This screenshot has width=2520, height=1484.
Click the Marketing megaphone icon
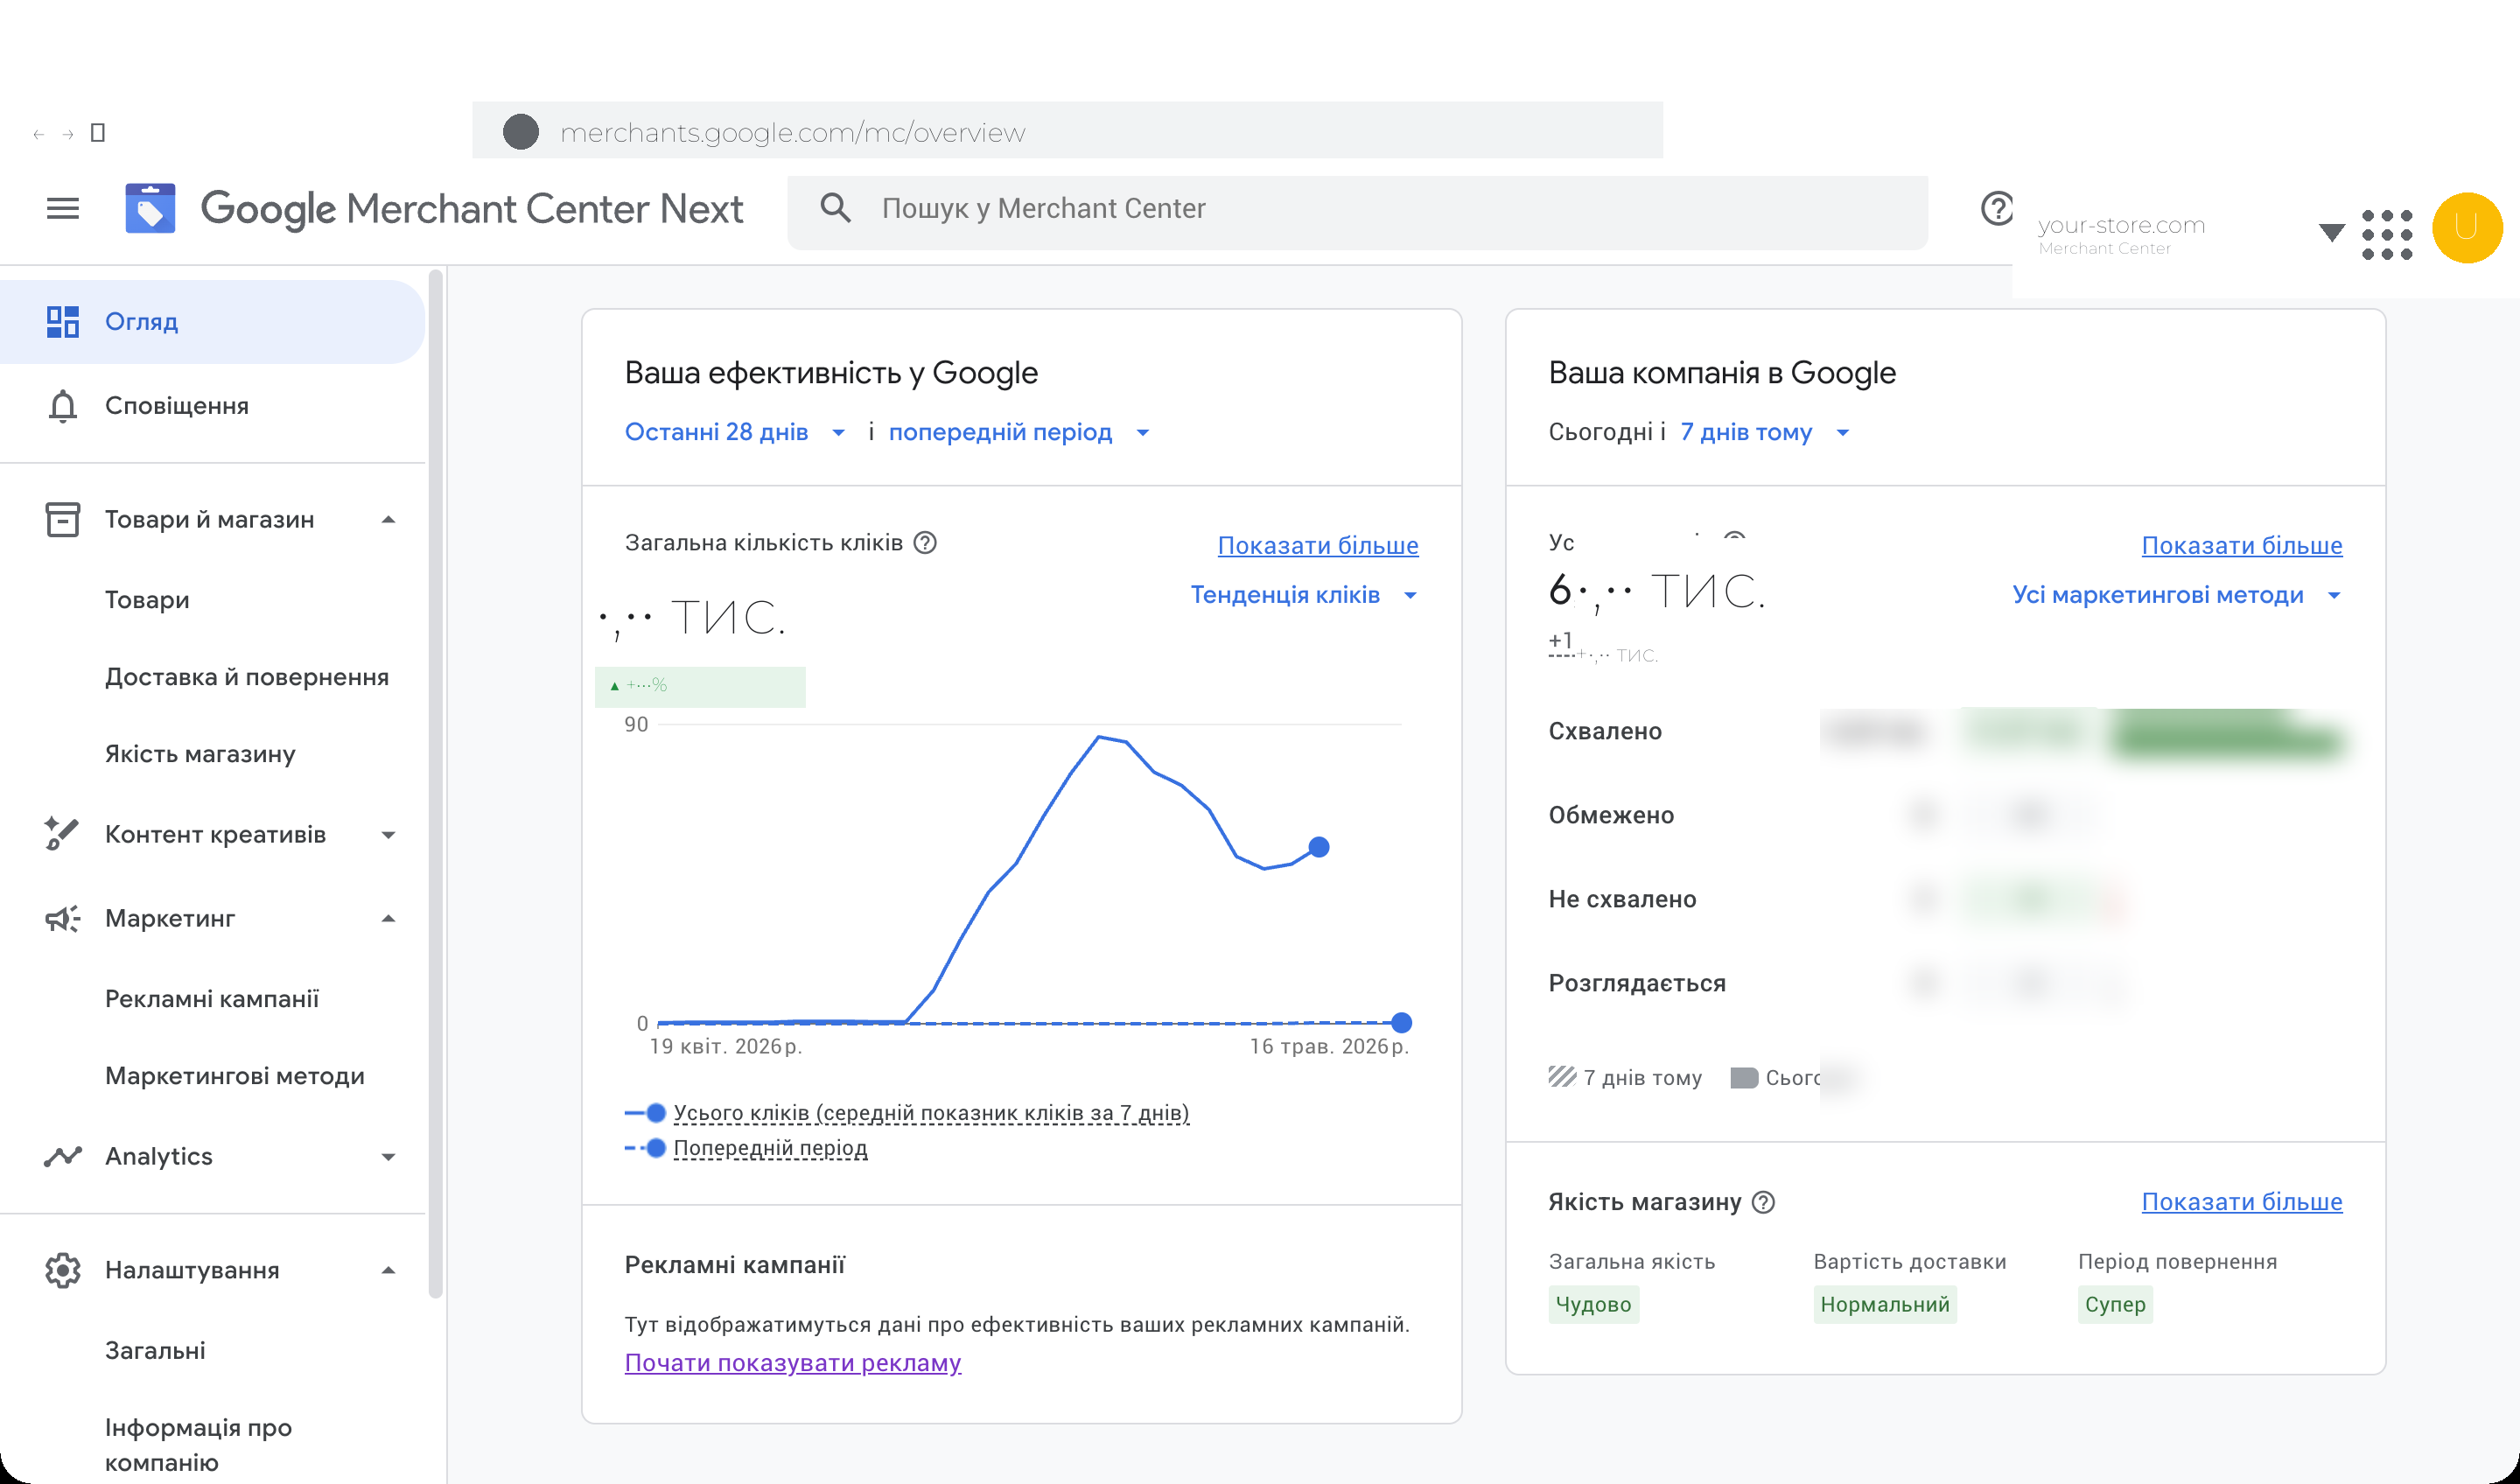(63, 919)
